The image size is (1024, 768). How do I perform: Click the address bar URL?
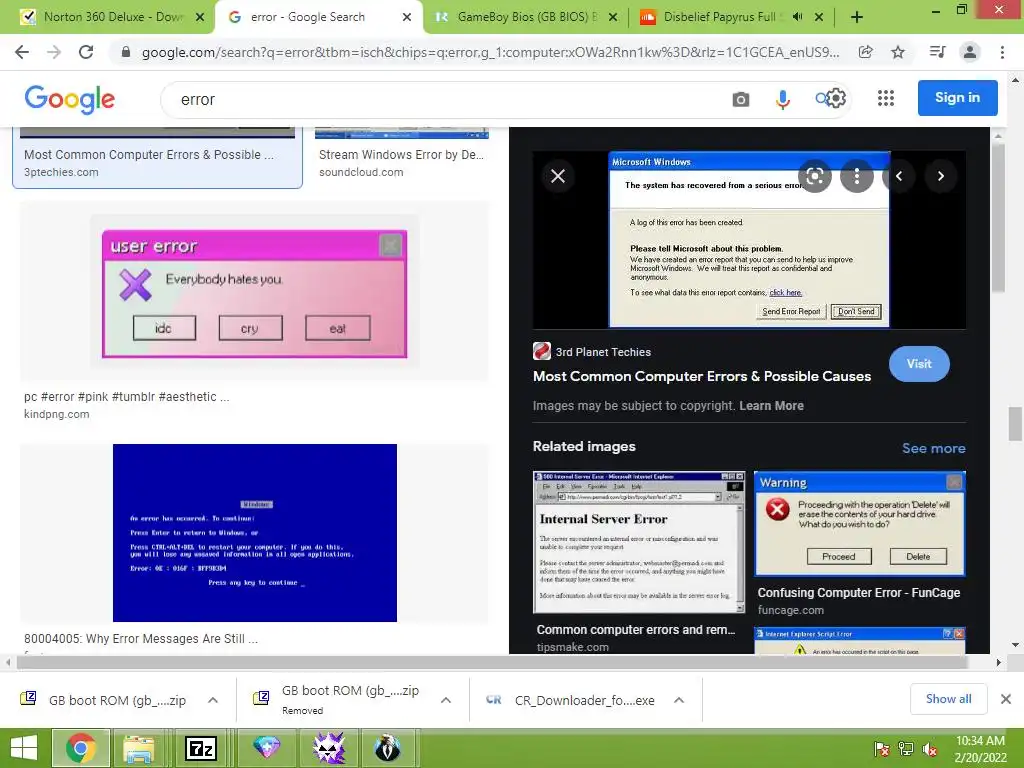(x=490, y=52)
